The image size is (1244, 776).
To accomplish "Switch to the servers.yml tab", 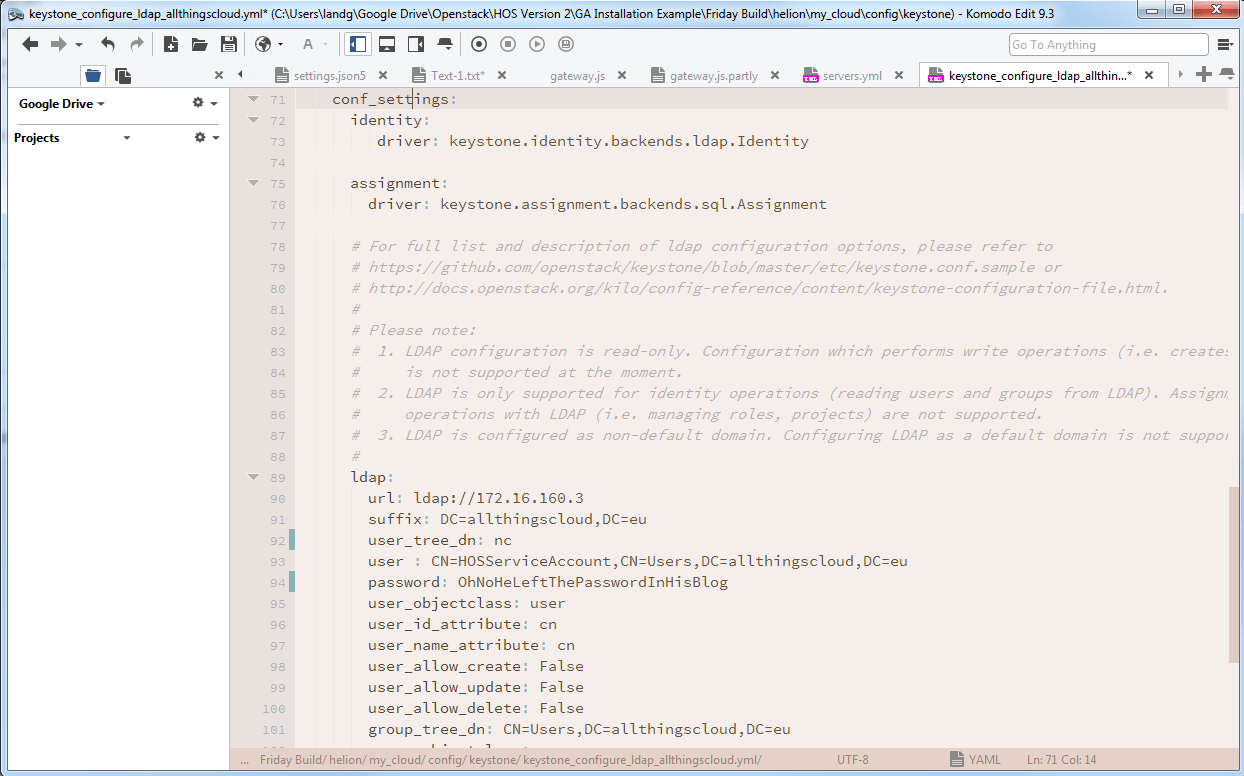I will click(x=851, y=75).
